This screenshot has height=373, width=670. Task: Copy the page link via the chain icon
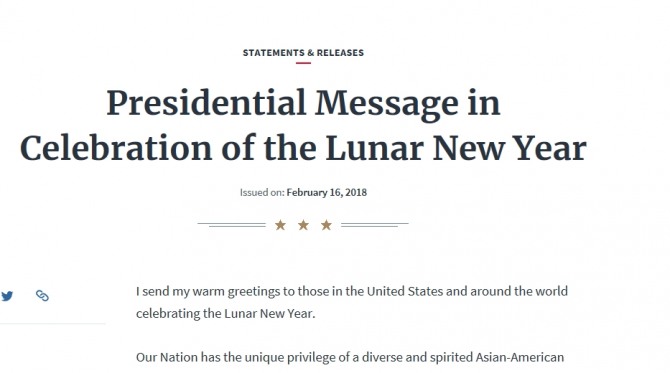[x=42, y=296]
